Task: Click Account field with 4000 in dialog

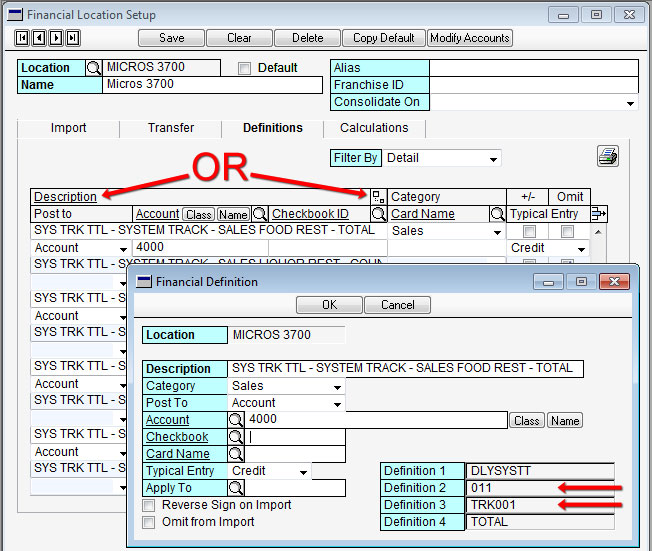Action: click(x=376, y=420)
